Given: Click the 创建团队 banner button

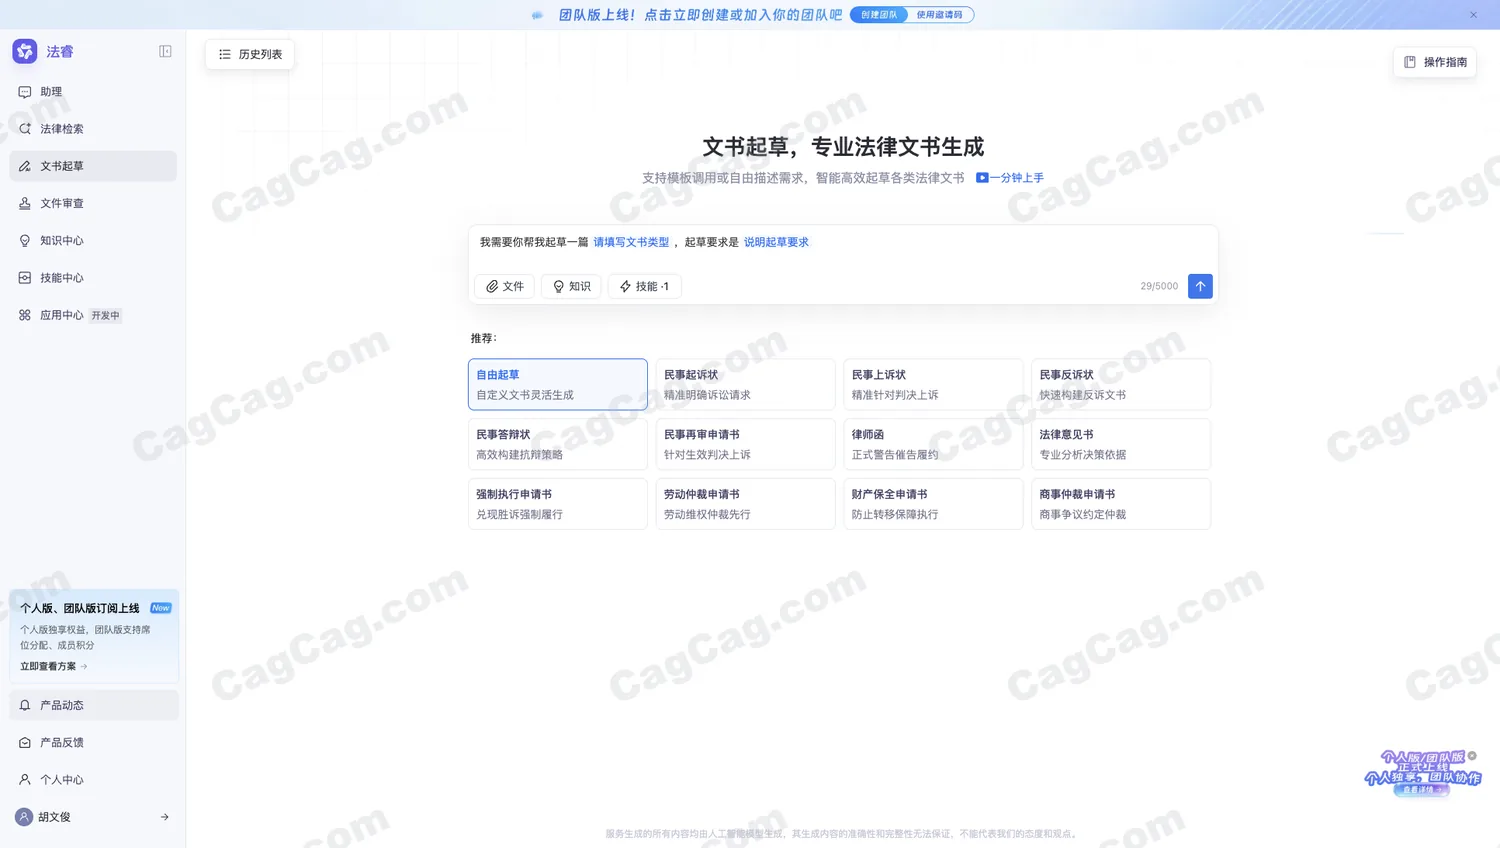Looking at the screenshot, I should (x=879, y=15).
